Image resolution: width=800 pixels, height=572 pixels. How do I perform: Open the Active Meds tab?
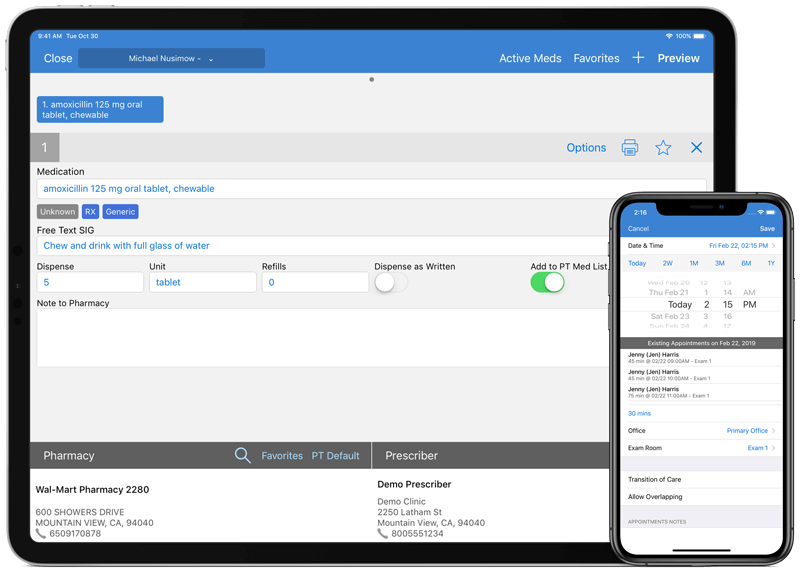click(x=530, y=59)
